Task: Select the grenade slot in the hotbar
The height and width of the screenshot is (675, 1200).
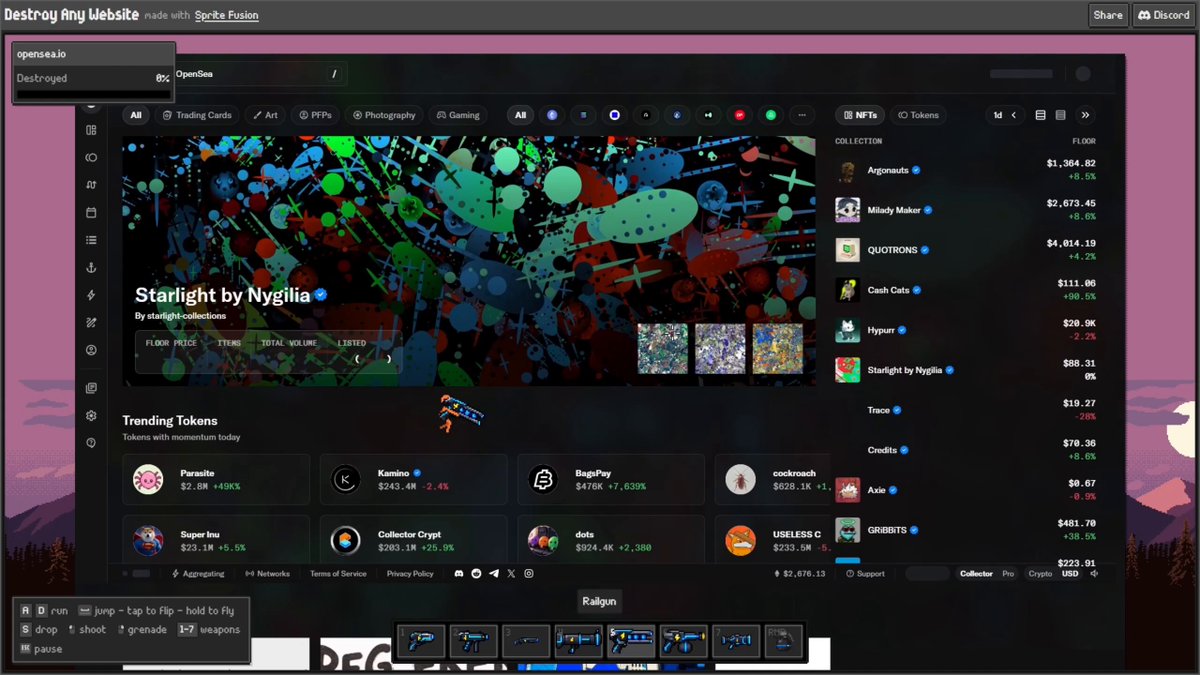Action: click(783, 641)
